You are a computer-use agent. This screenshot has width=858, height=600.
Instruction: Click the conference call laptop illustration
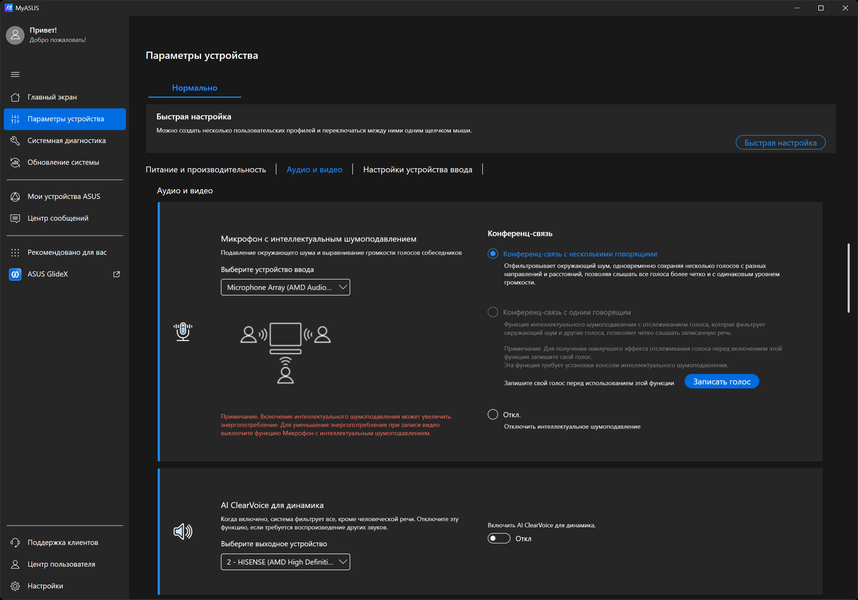coord(285,353)
